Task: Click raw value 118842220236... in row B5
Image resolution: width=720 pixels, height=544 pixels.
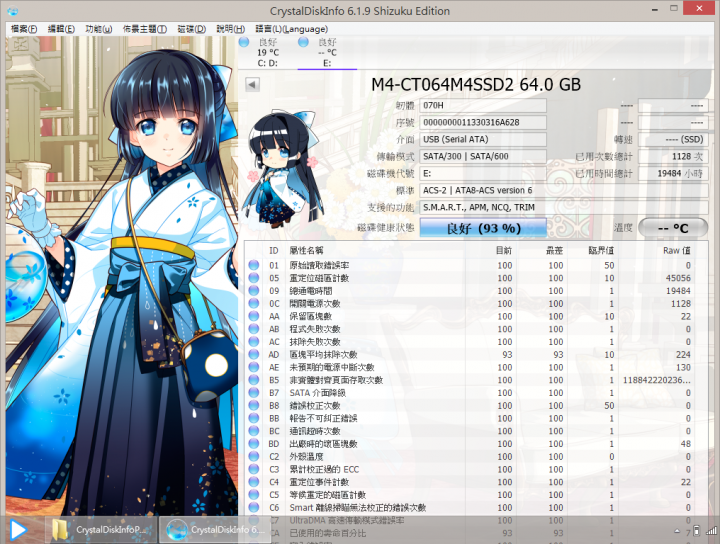Action: [657, 380]
